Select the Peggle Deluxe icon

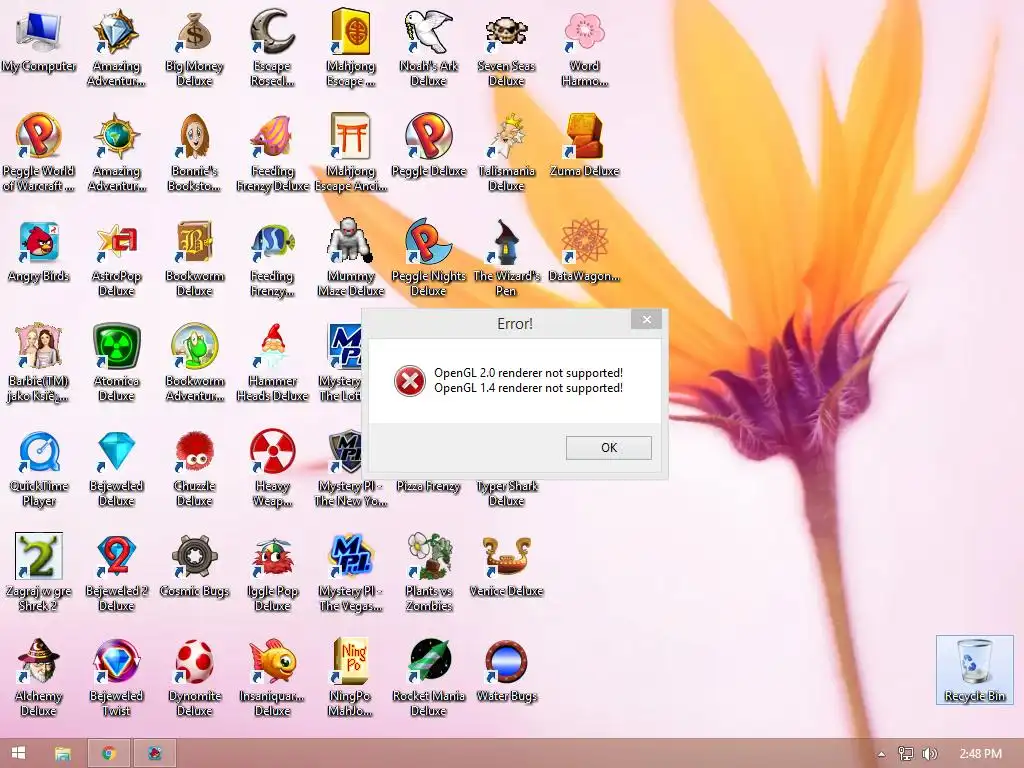428,136
